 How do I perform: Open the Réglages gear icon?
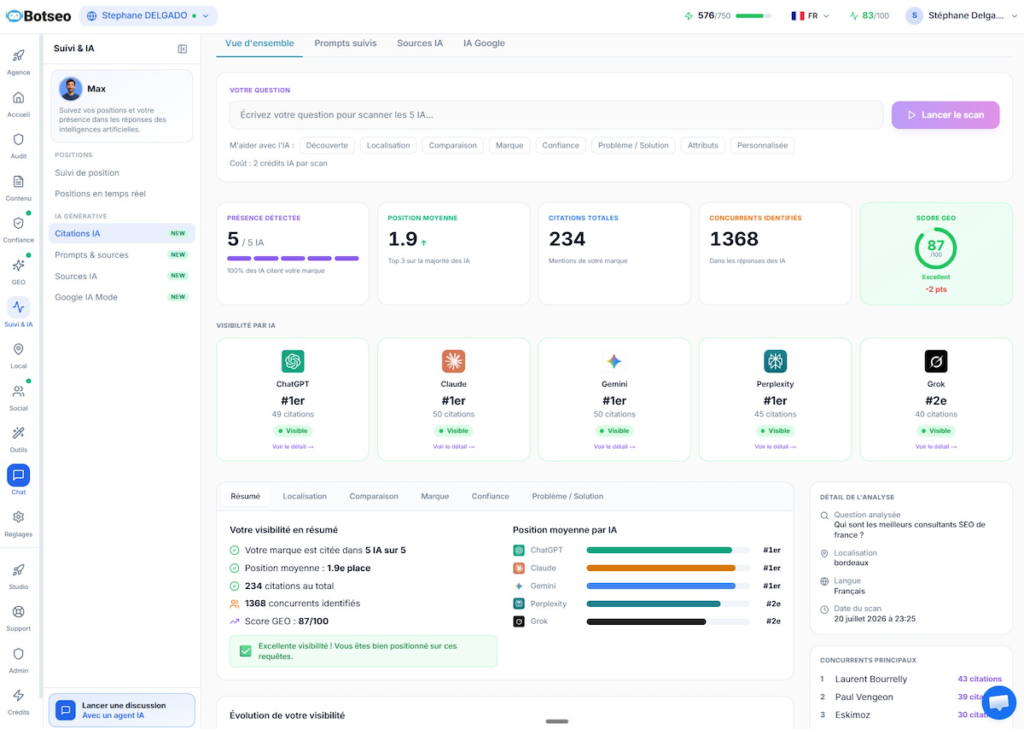pyautogui.click(x=18, y=517)
